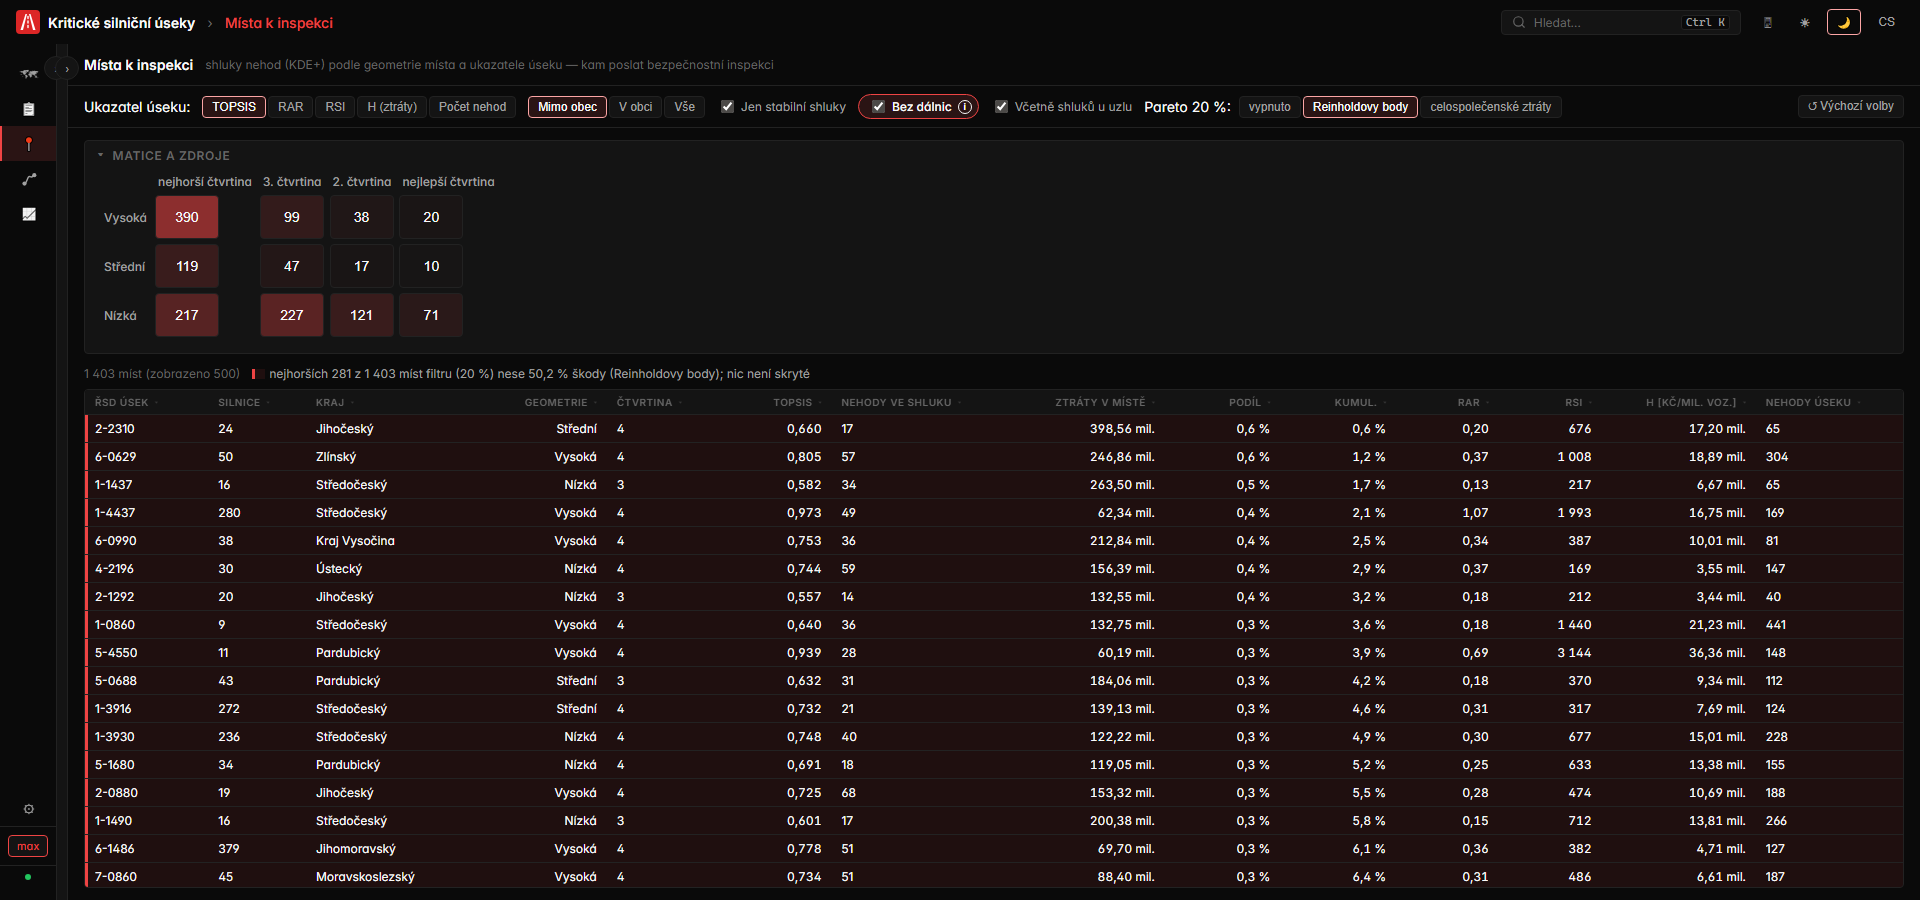
Task: Open table row 5-4550 Pardubický
Action: (x=994, y=653)
